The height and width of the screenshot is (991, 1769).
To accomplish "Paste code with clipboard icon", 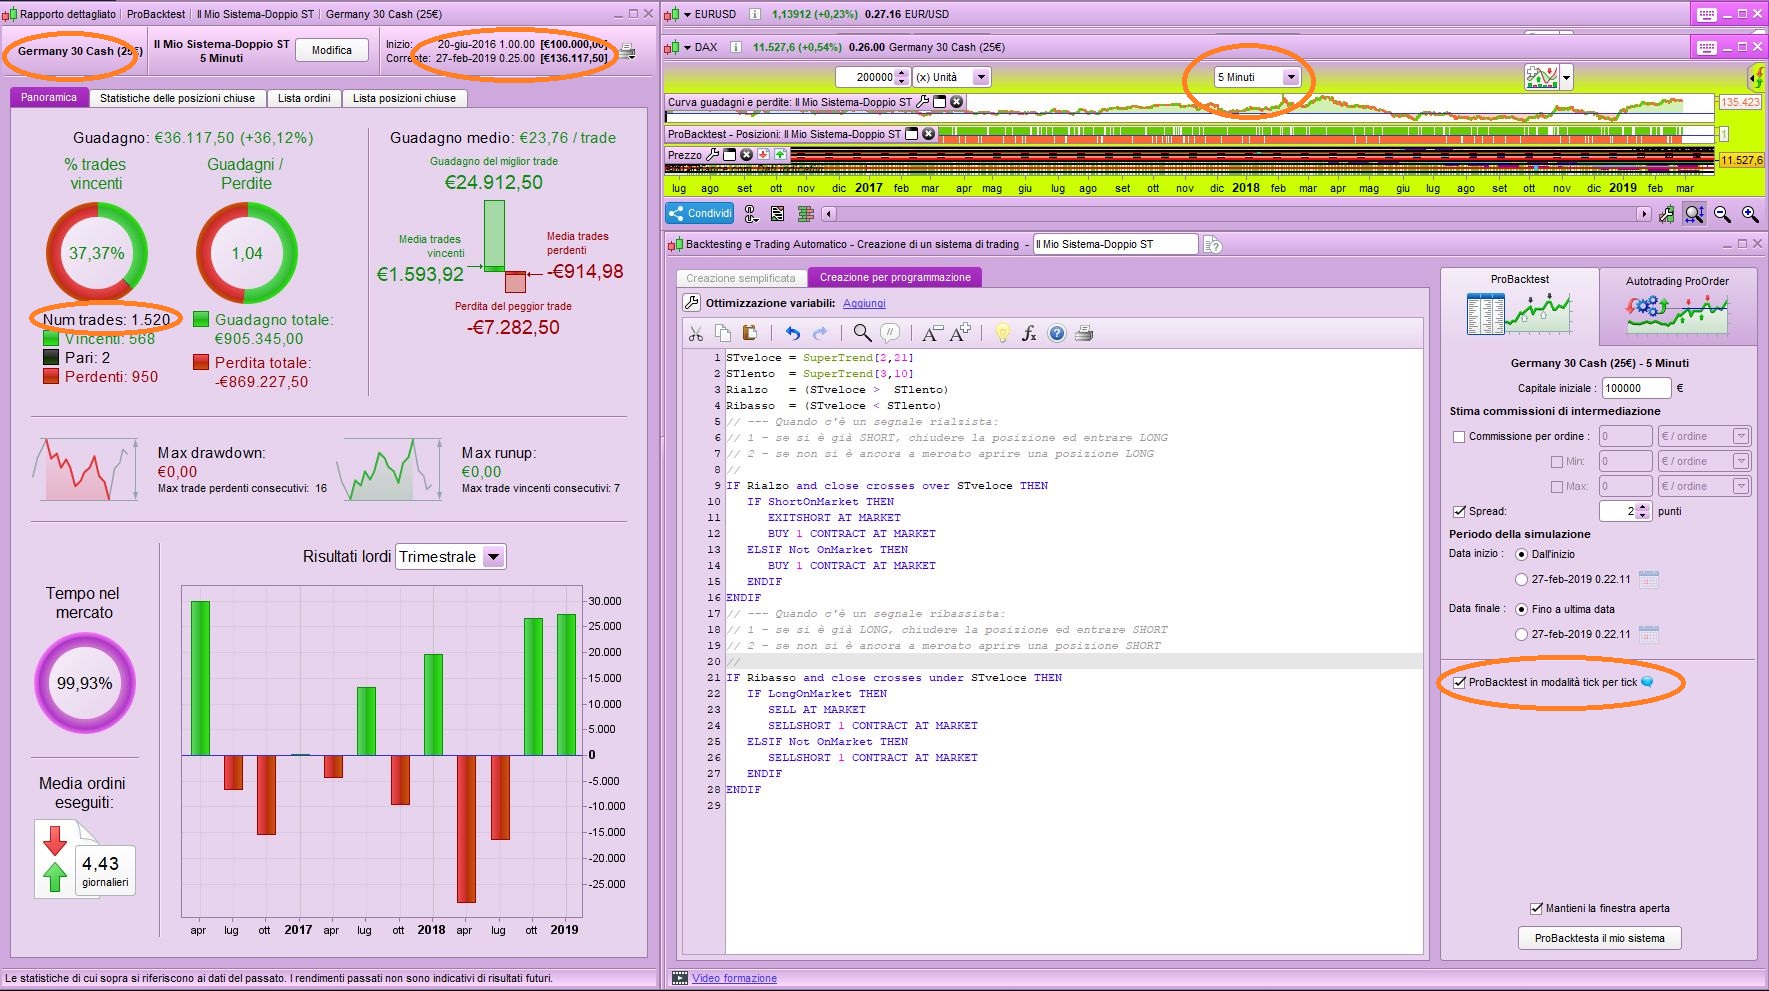I will pos(749,334).
